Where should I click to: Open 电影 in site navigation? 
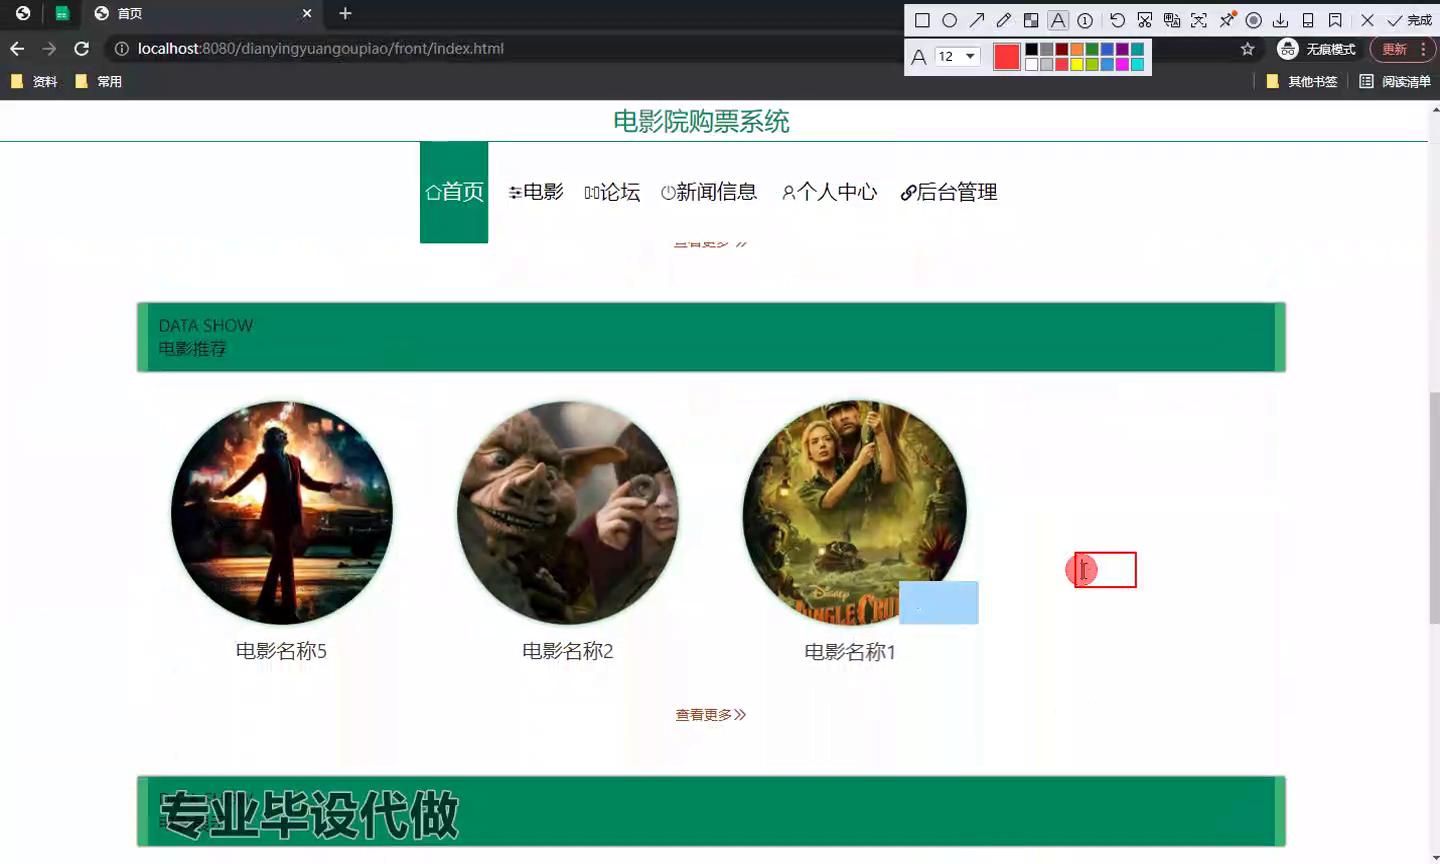(536, 192)
